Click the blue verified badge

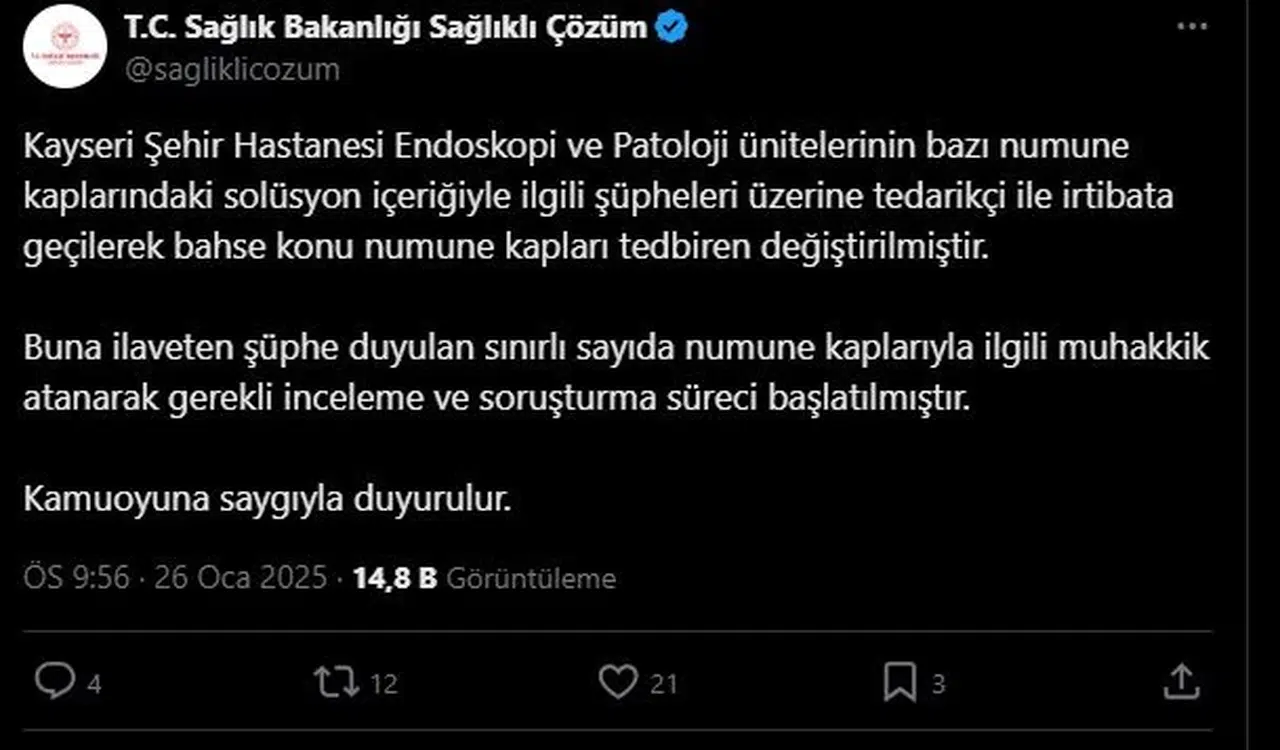coord(671,27)
